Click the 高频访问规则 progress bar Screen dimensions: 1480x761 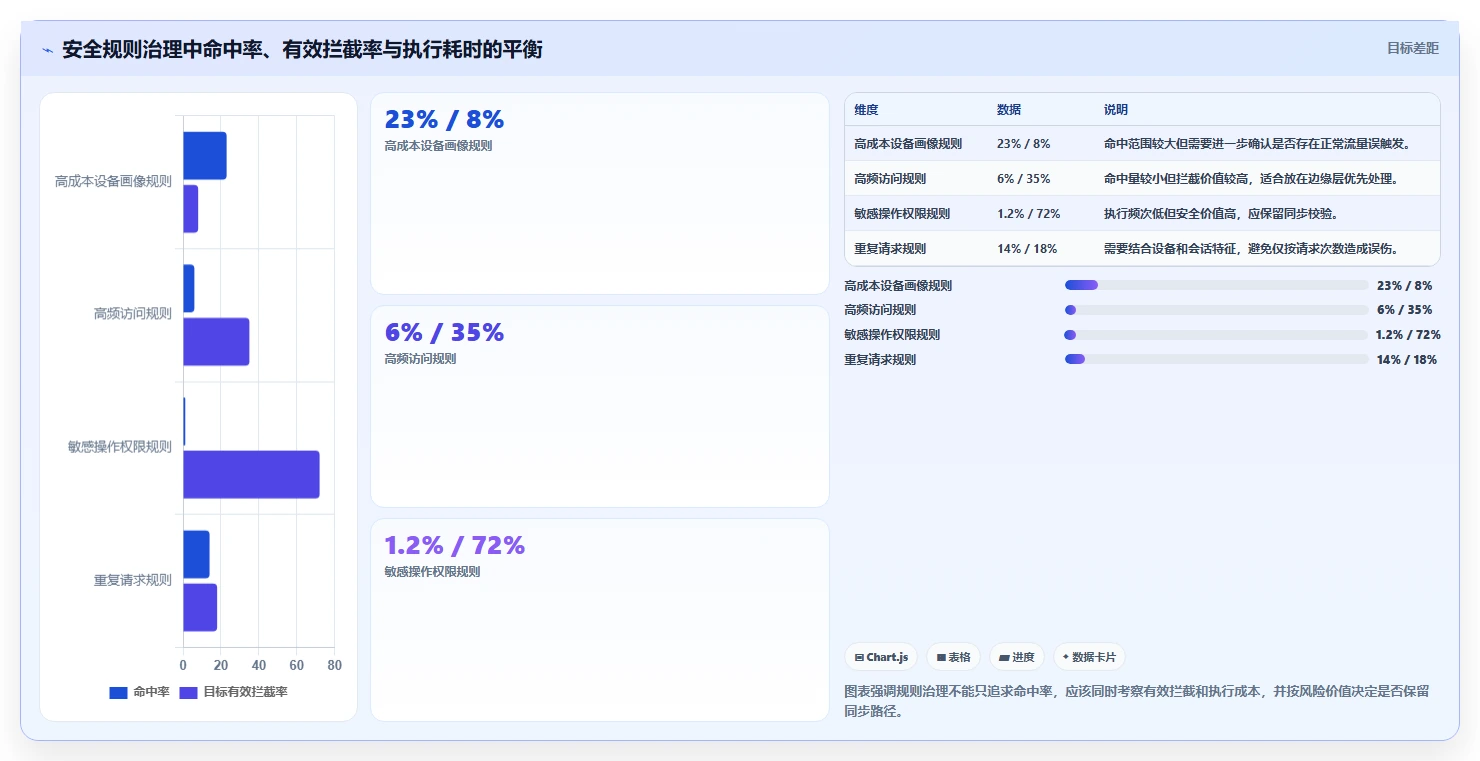(x=1216, y=310)
